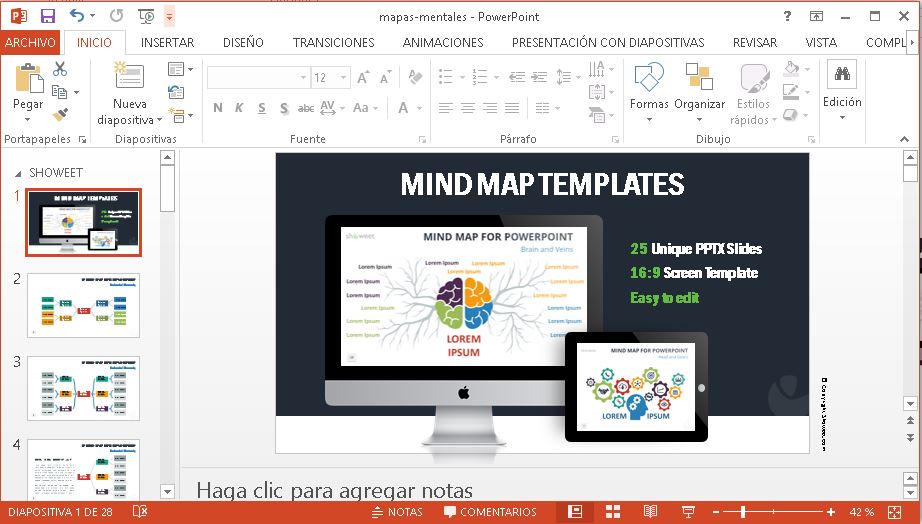Decrease font size icon
The image size is (922, 524).
tap(385, 78)
